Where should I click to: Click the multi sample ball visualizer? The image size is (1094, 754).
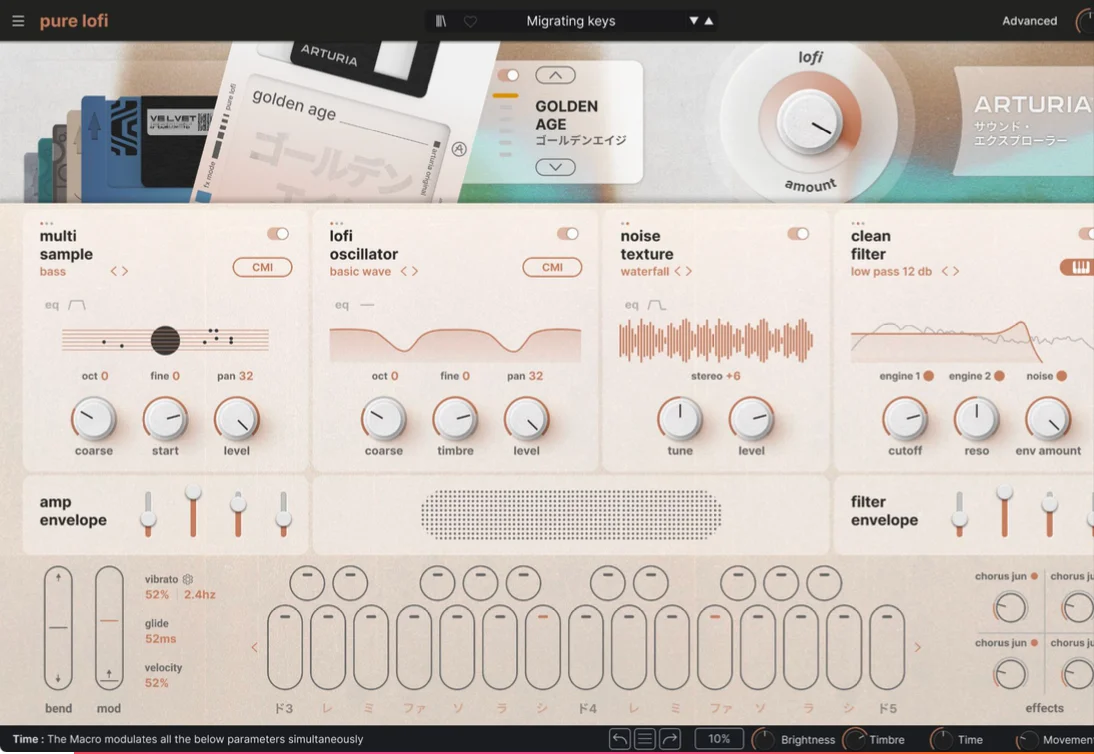coord(165,340)
